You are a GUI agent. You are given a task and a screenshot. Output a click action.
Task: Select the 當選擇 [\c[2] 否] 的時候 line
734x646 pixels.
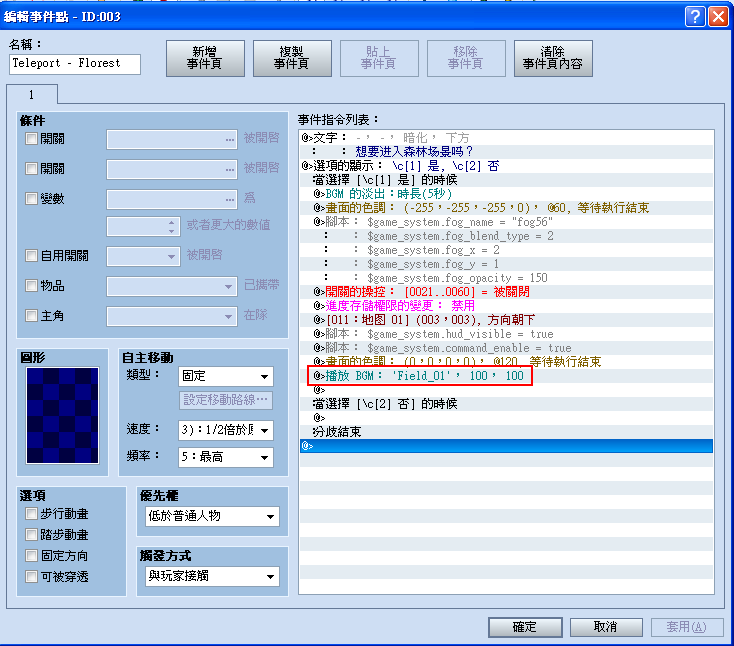click(506, 404)
